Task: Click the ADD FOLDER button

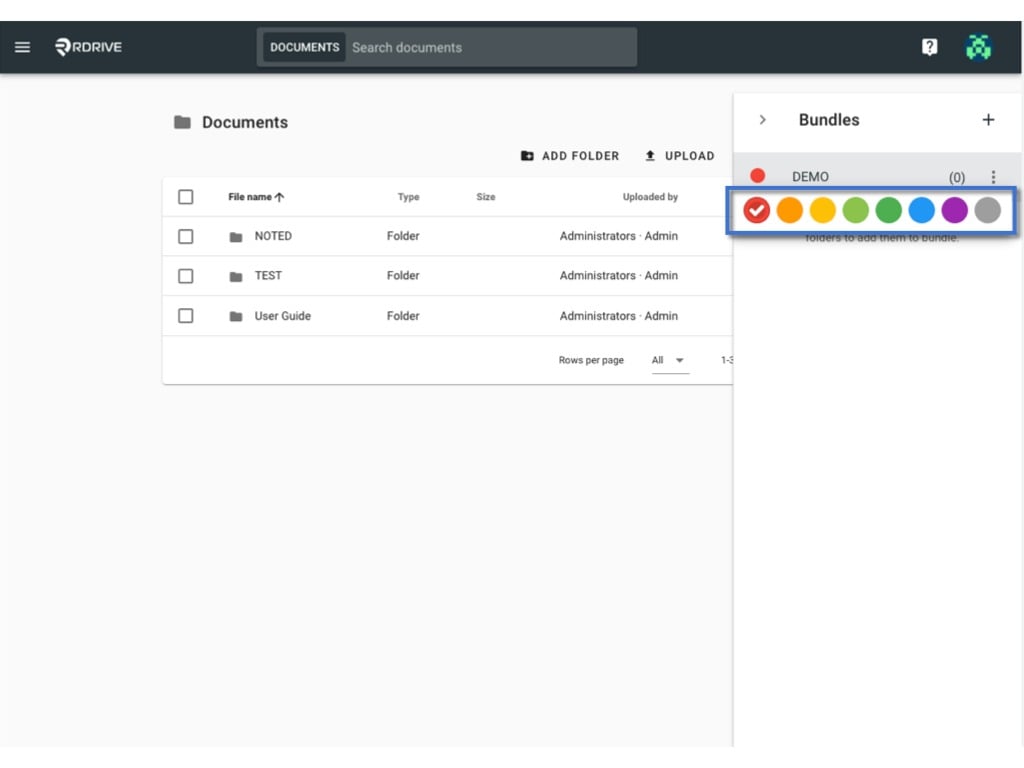Action: click(569, 155)
